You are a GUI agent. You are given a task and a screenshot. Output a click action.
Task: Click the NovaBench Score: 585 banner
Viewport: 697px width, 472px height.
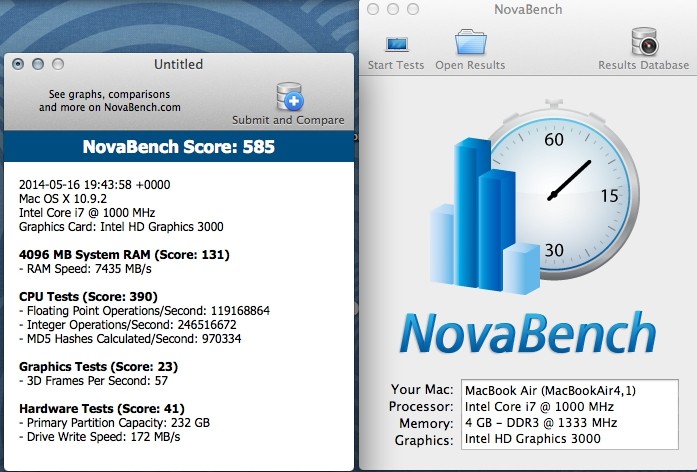pyautogui.click(x=178, y=147)
